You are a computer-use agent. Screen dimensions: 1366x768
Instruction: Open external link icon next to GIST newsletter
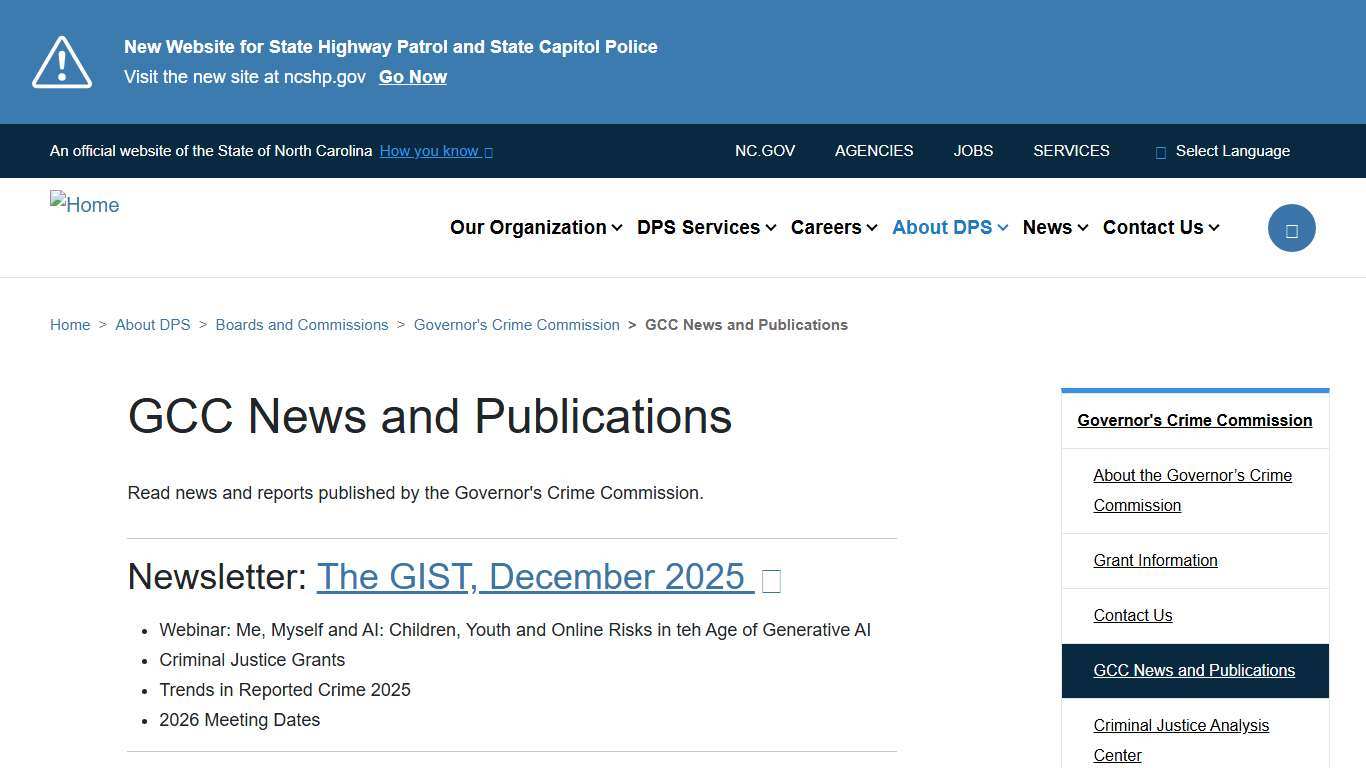pyautogui.click(x=770, y=580)
